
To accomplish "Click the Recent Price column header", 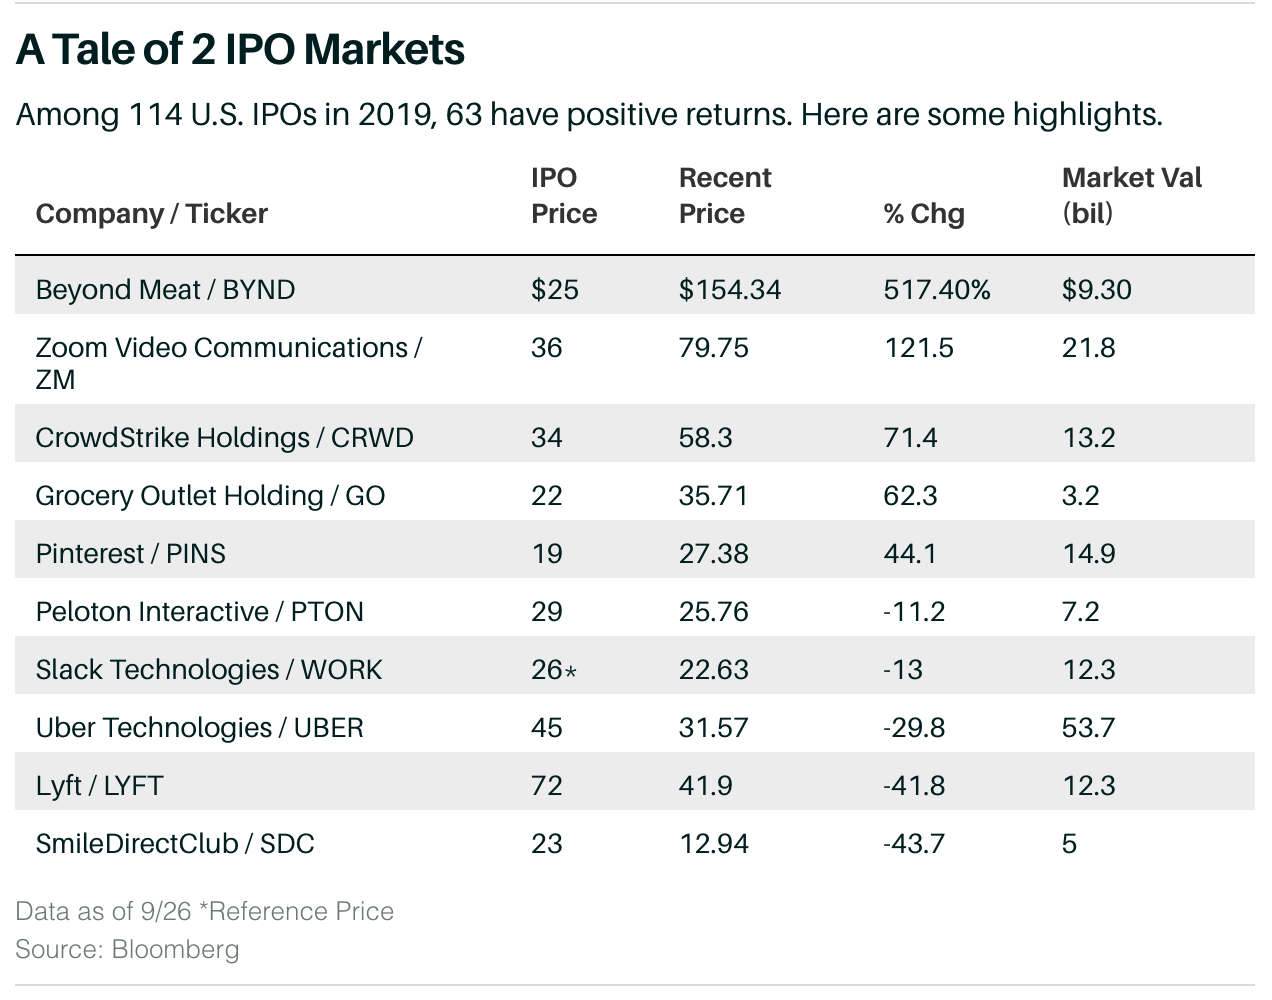I will point(725,196).
